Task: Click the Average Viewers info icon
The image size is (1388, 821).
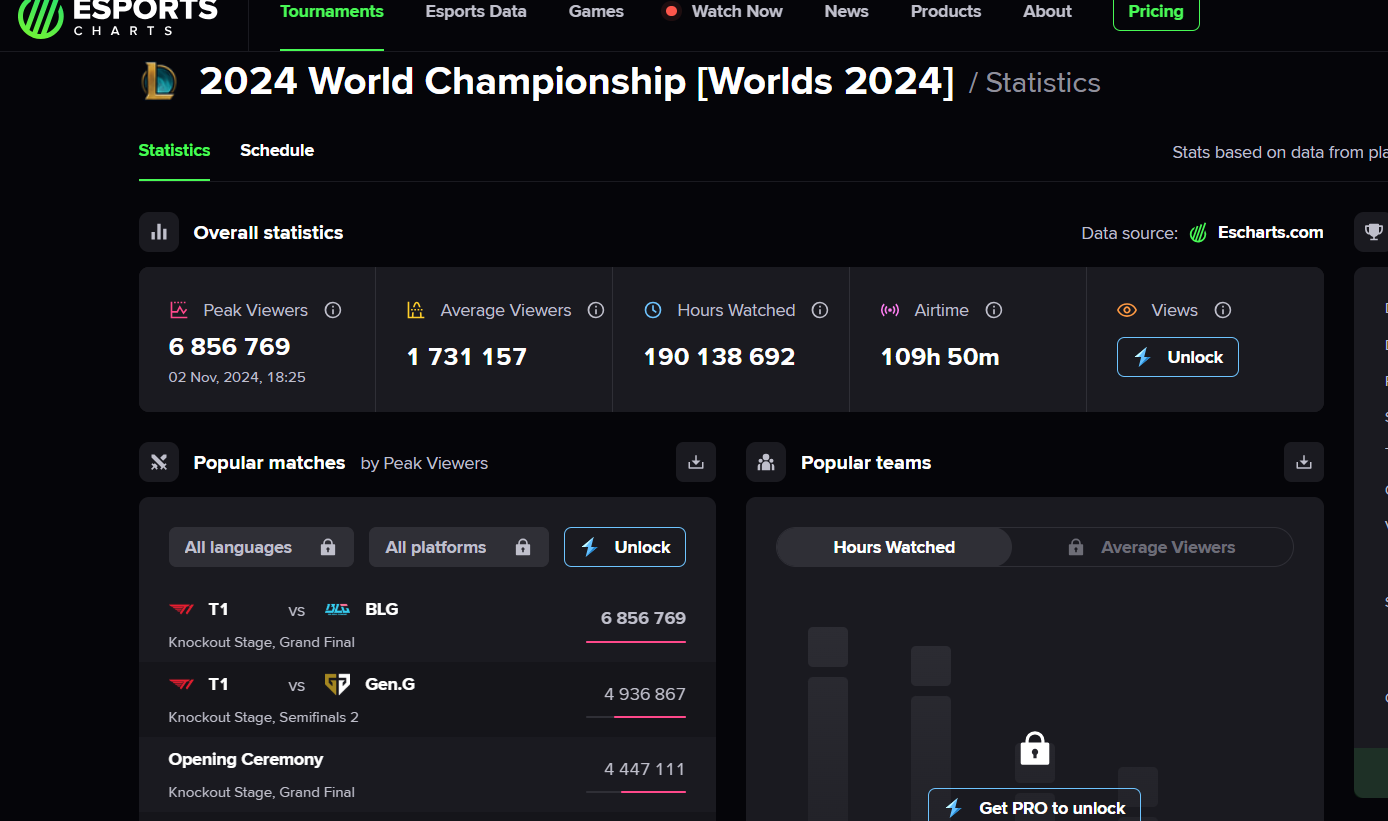Action: click(596, 310)
